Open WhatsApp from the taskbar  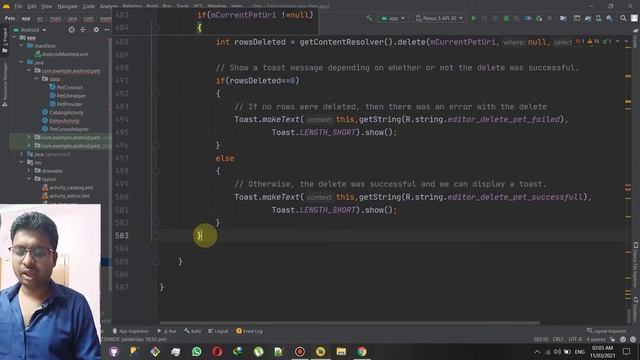pos(196,351)
